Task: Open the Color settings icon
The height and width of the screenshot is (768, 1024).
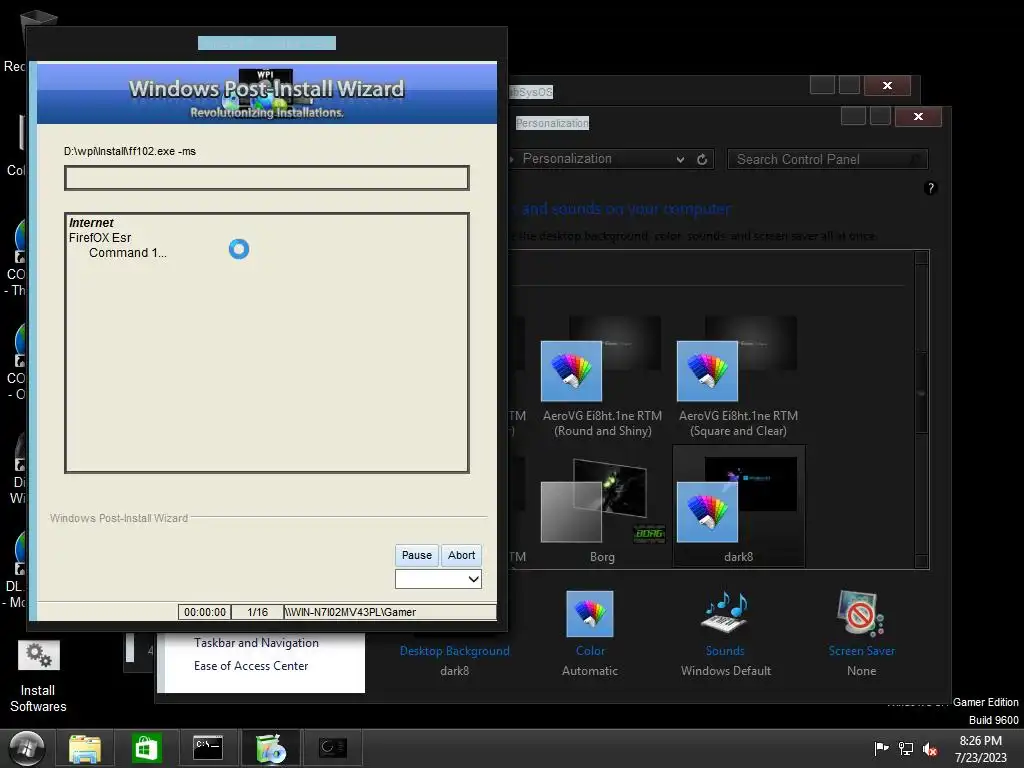Action: [590, 614]
